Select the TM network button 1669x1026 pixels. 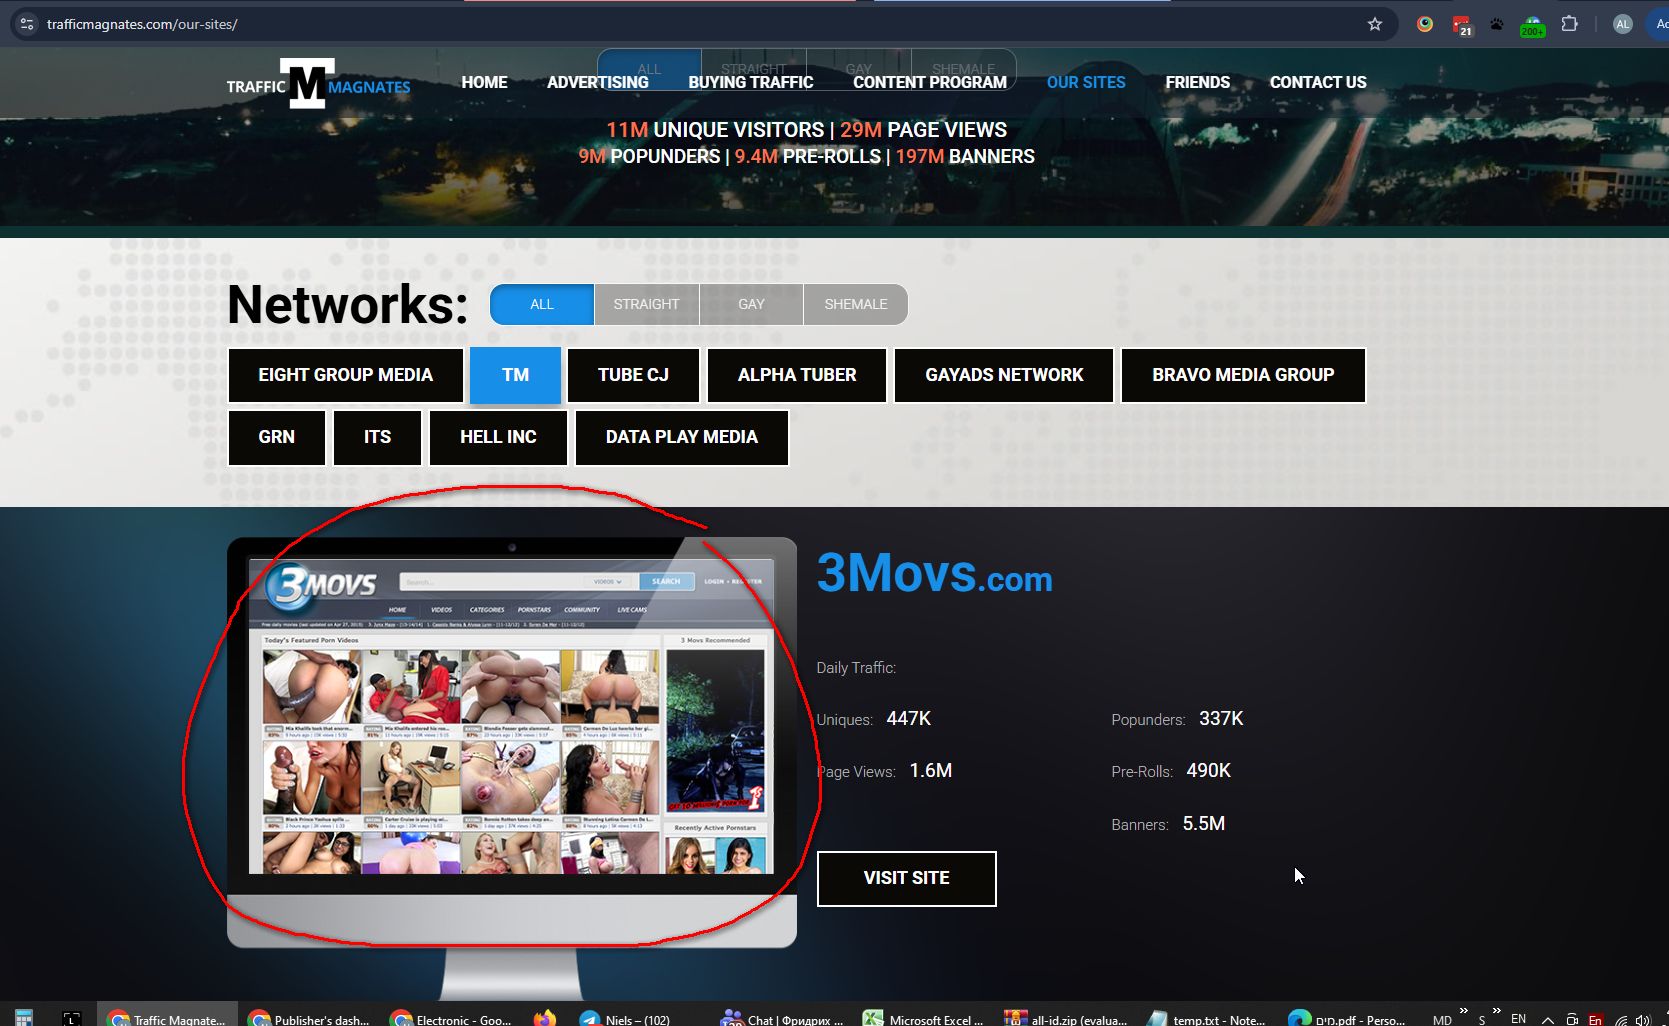(x=515, y=375)
